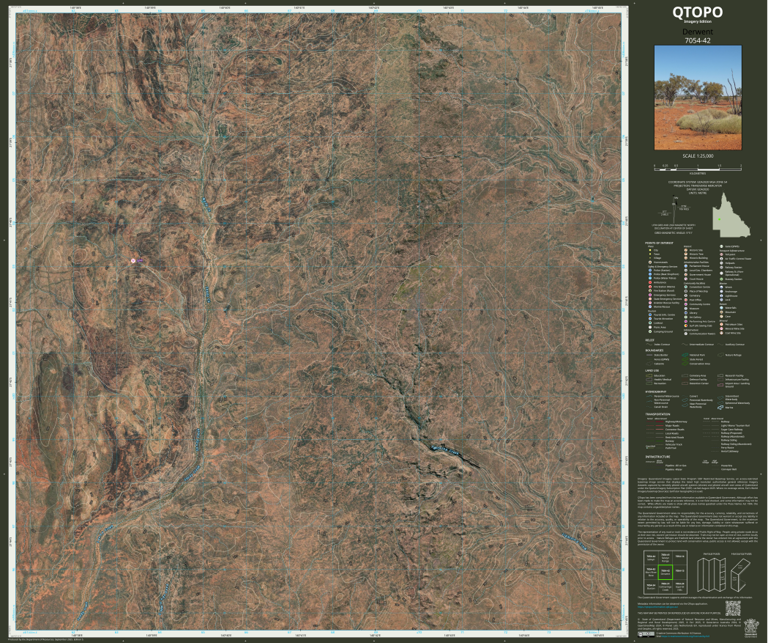Click the Museum legend icon
This screenshot has width=768, height=643.
[x=686, y=309]
